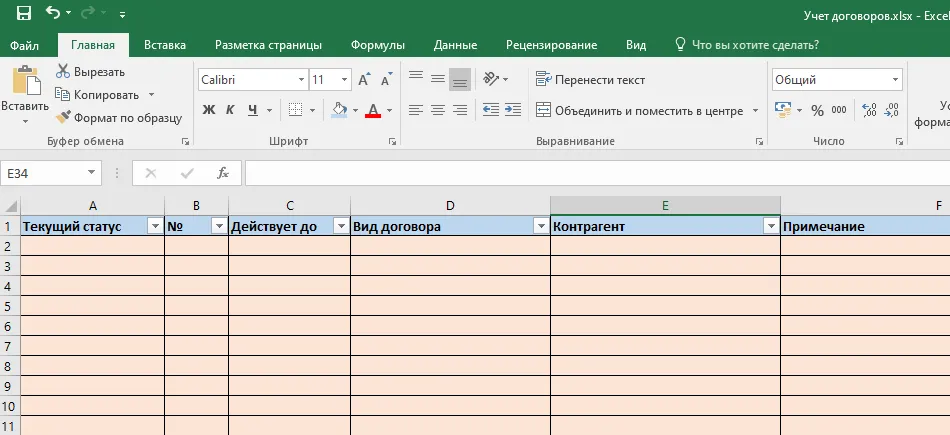This screenshot has width=950, height=435.
Task: Expand the Вставить paste options arrow
Action: [25, 121]
